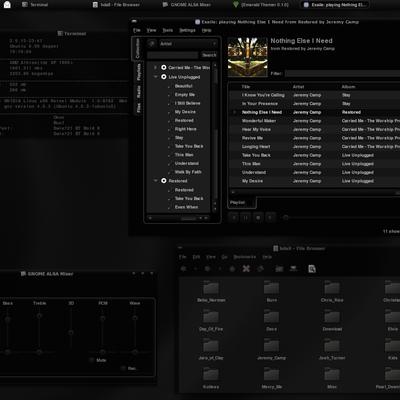Screen dimensions: 400x400
Task: Expand the Carried Me album node
Action: tap(155, 68)
